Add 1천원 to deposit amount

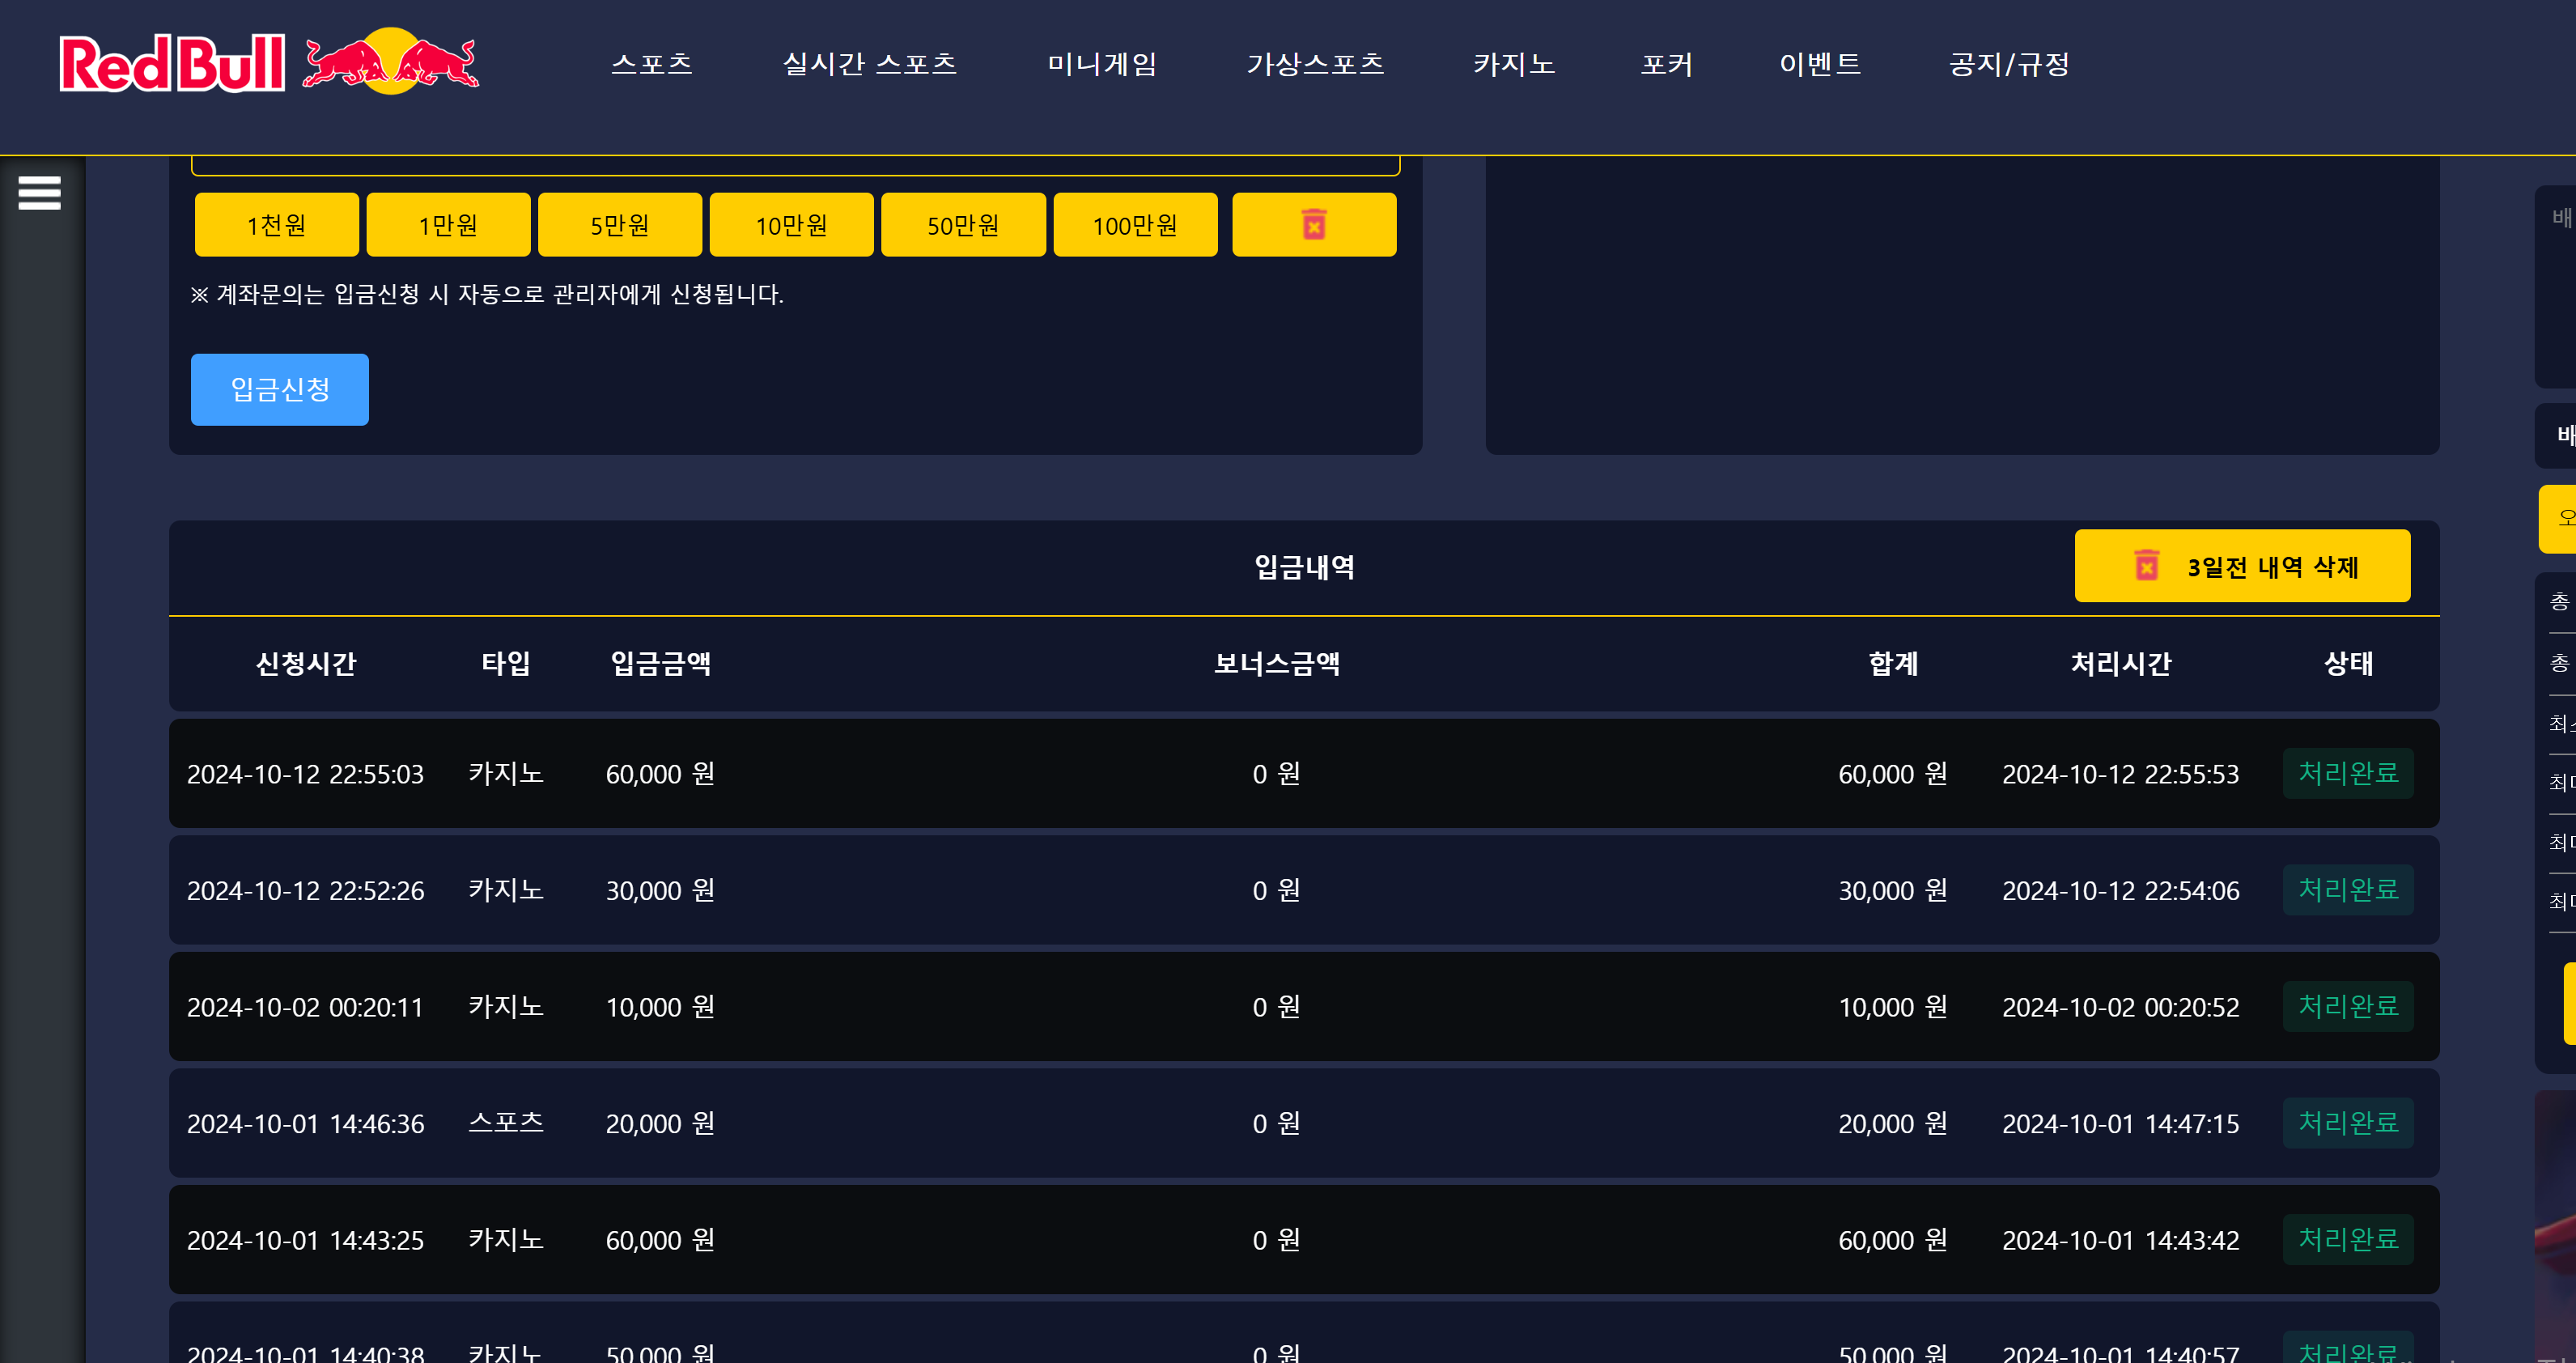276,225
